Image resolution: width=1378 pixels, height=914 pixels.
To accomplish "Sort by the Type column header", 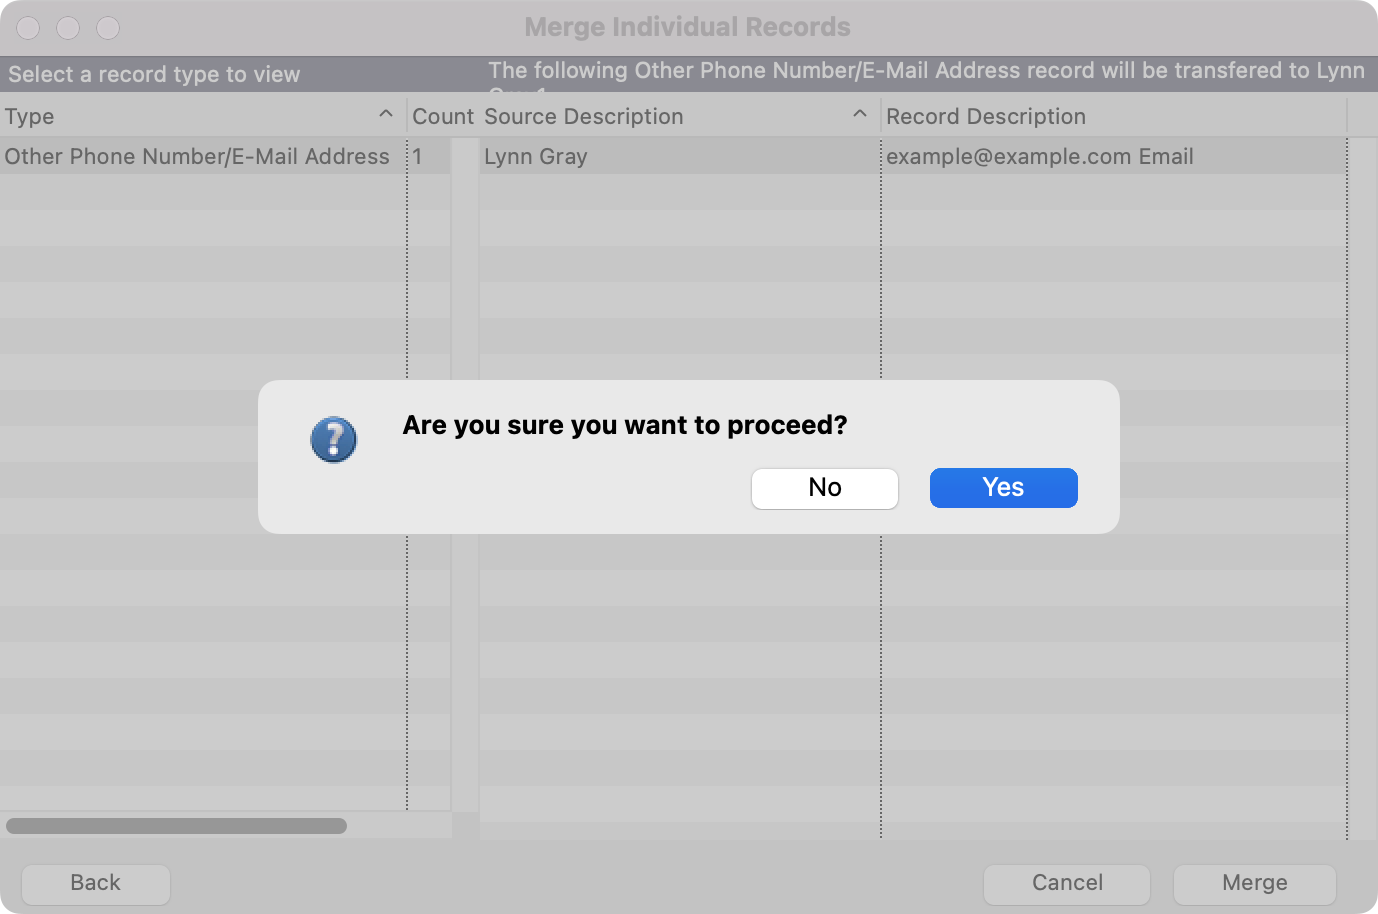I will point(30,116).
